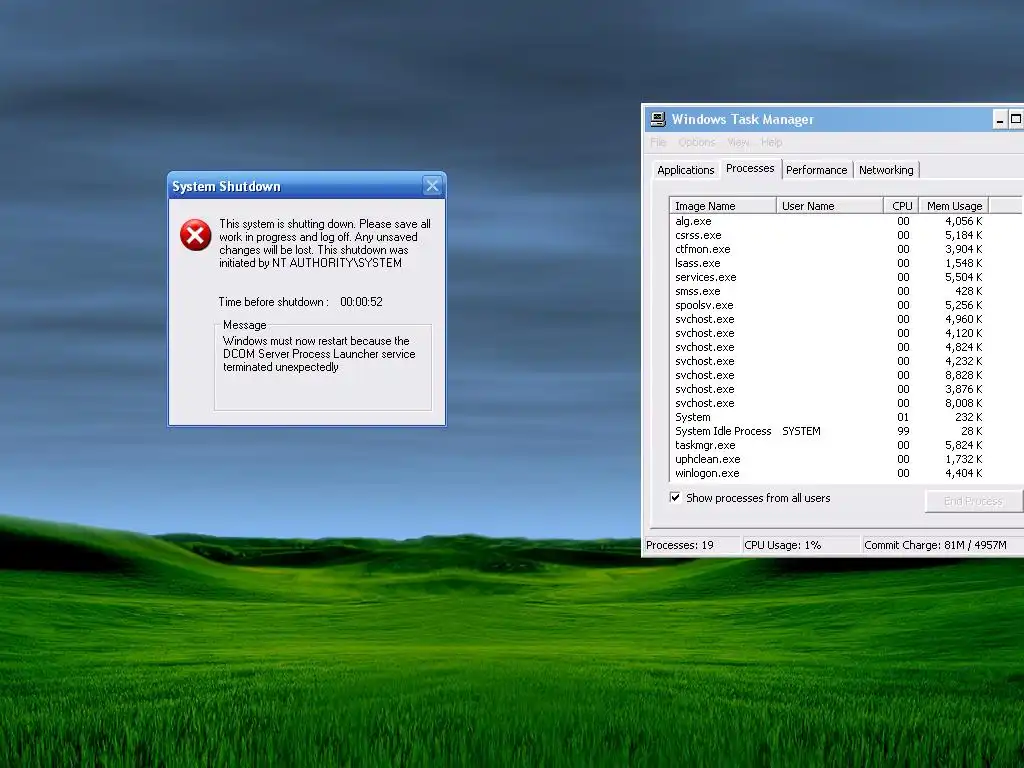Select the lsass.exe process
1024x768 pixels.
click(x=829, y=263)
